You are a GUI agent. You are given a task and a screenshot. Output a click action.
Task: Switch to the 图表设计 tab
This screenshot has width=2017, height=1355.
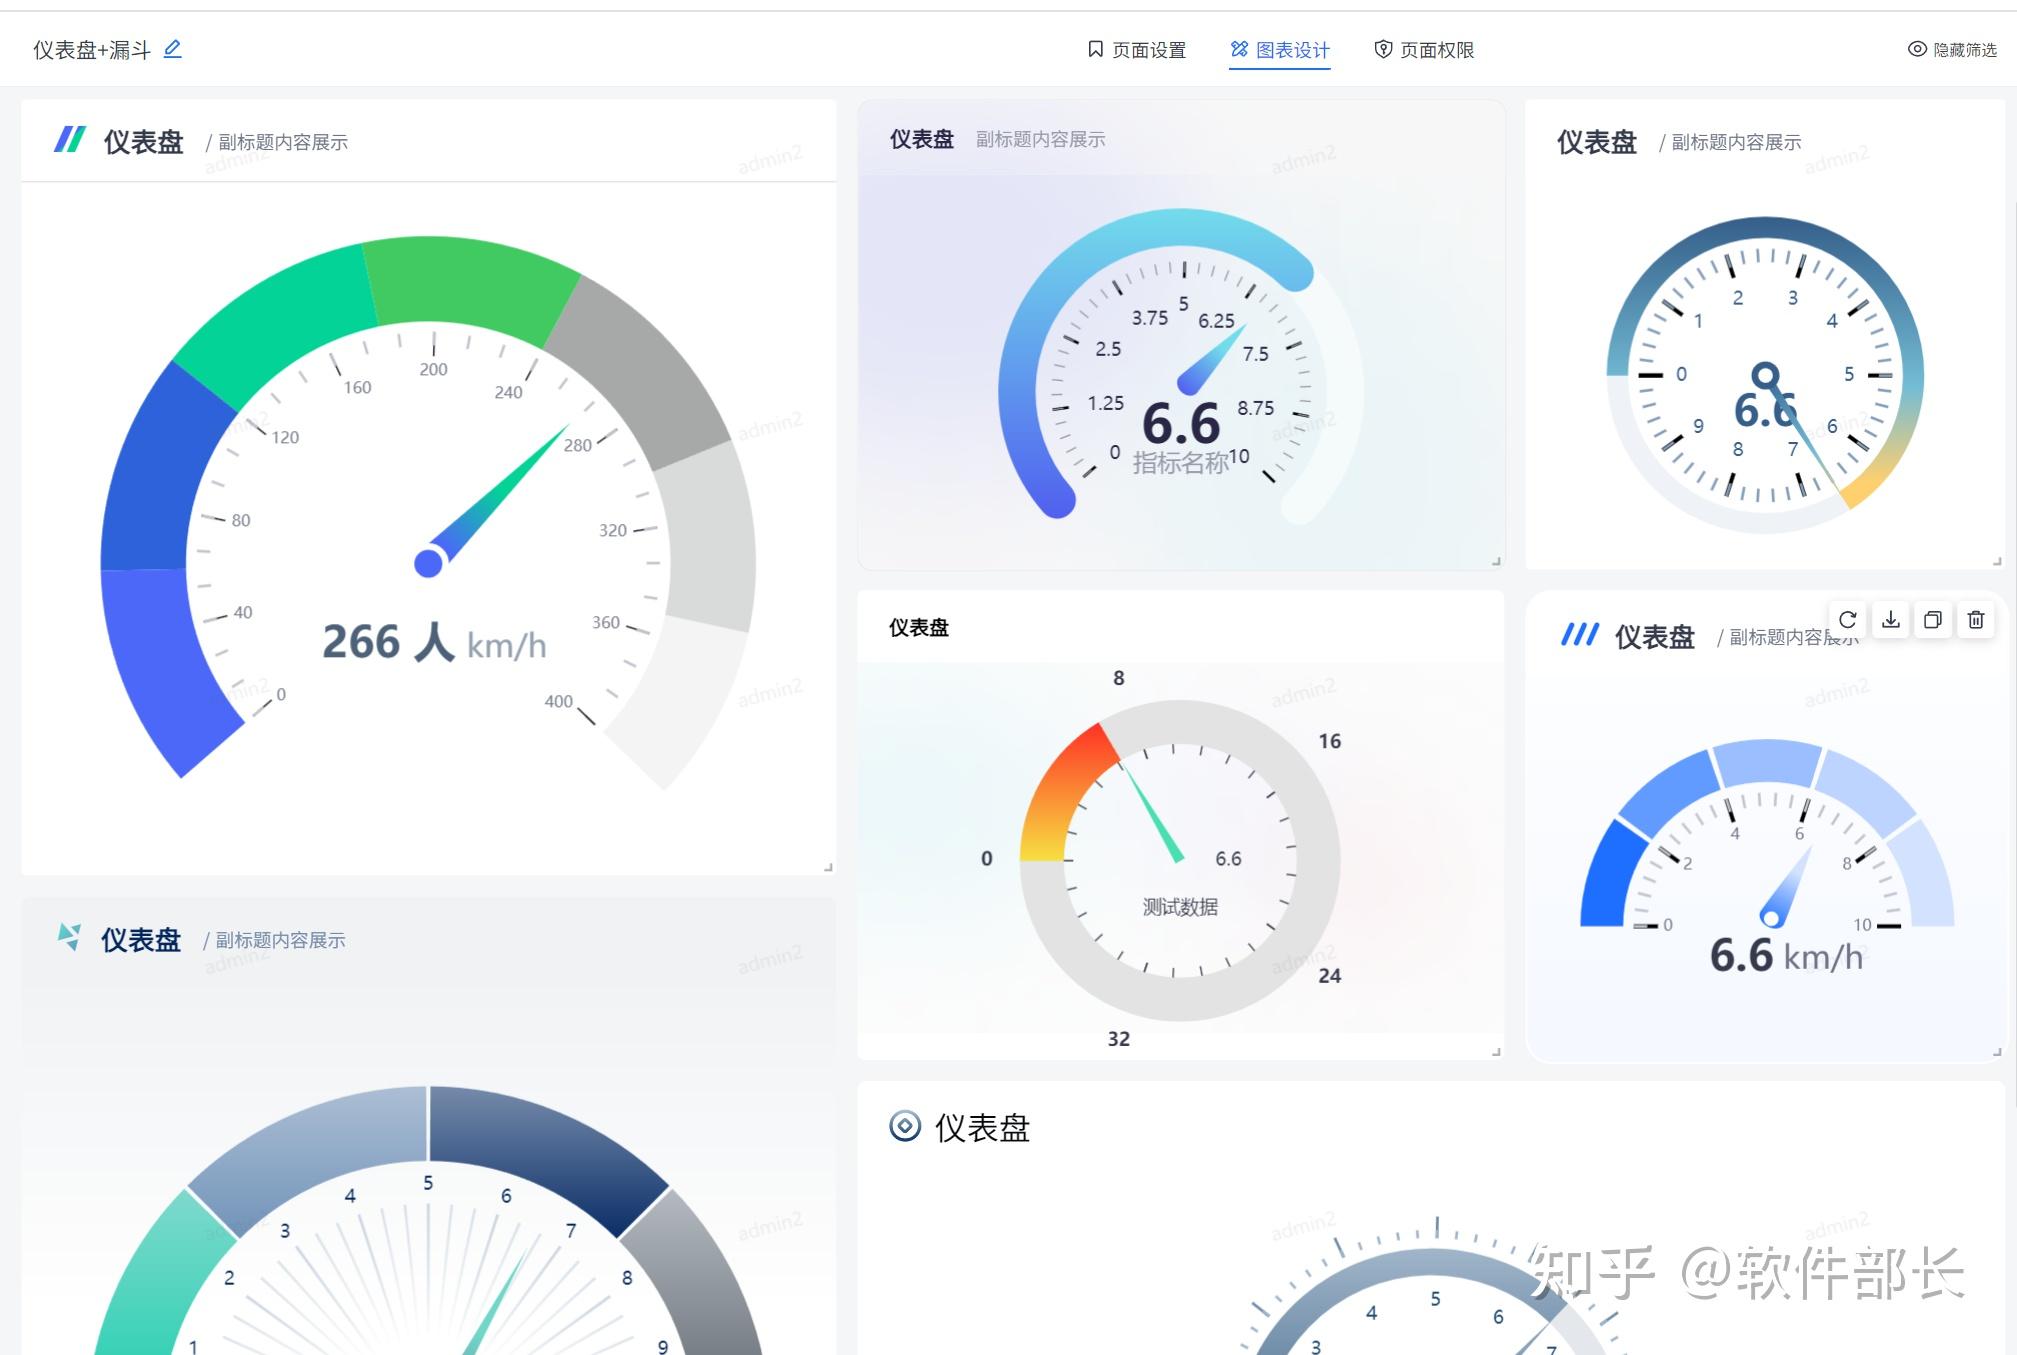pyautogui.click(x=1280, y=49)
